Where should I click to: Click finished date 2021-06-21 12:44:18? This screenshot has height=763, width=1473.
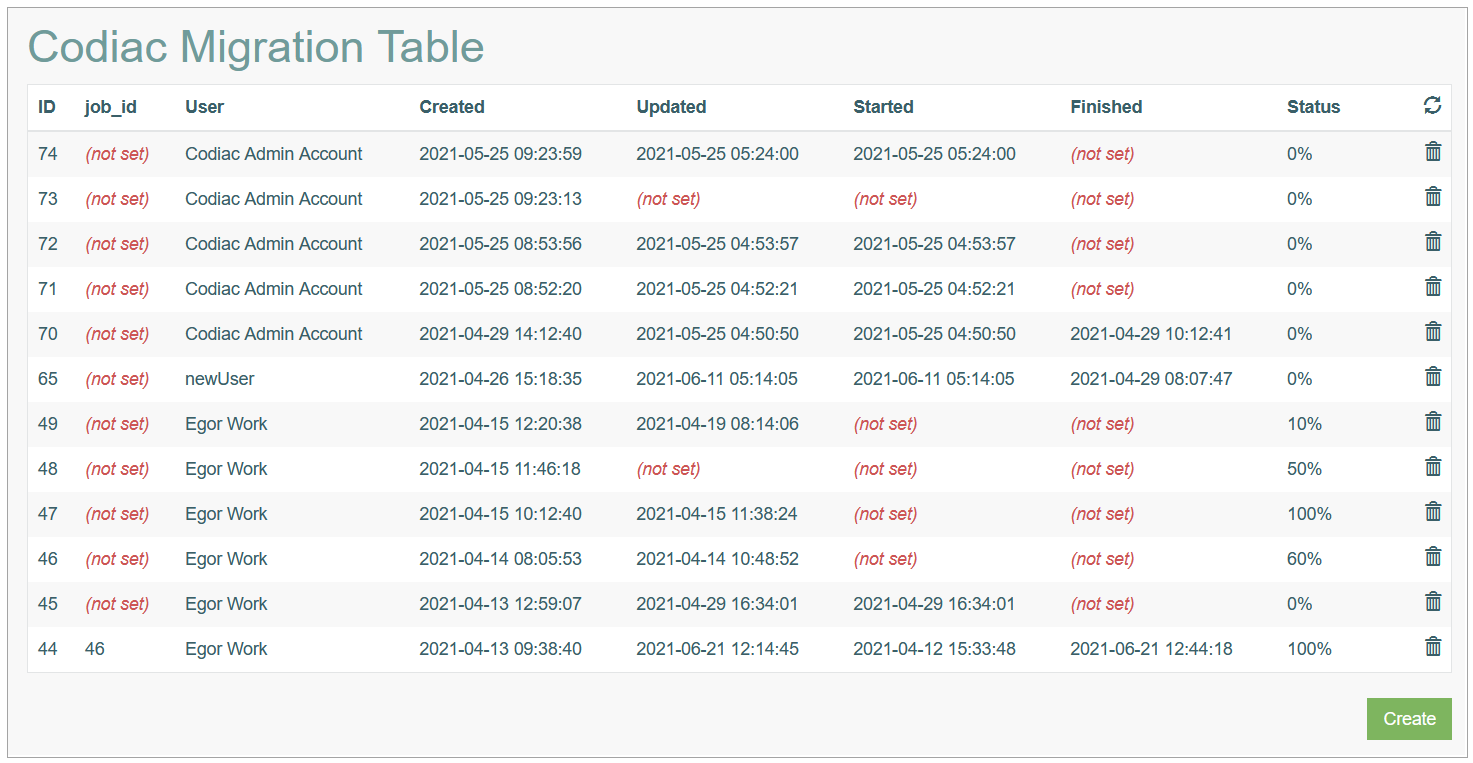coord(1151,649)
